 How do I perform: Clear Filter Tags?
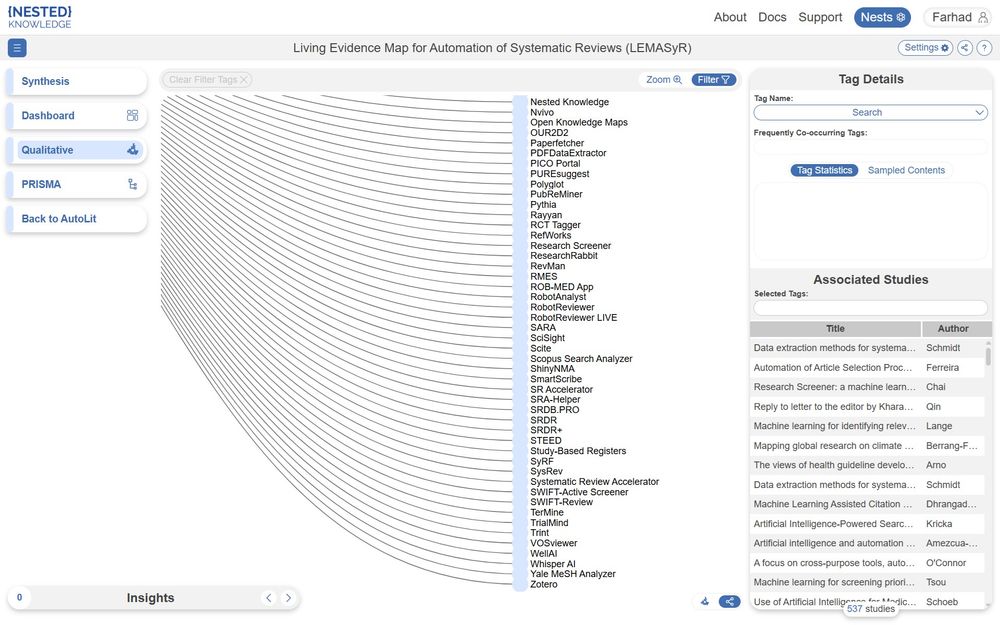pos(207,80)
